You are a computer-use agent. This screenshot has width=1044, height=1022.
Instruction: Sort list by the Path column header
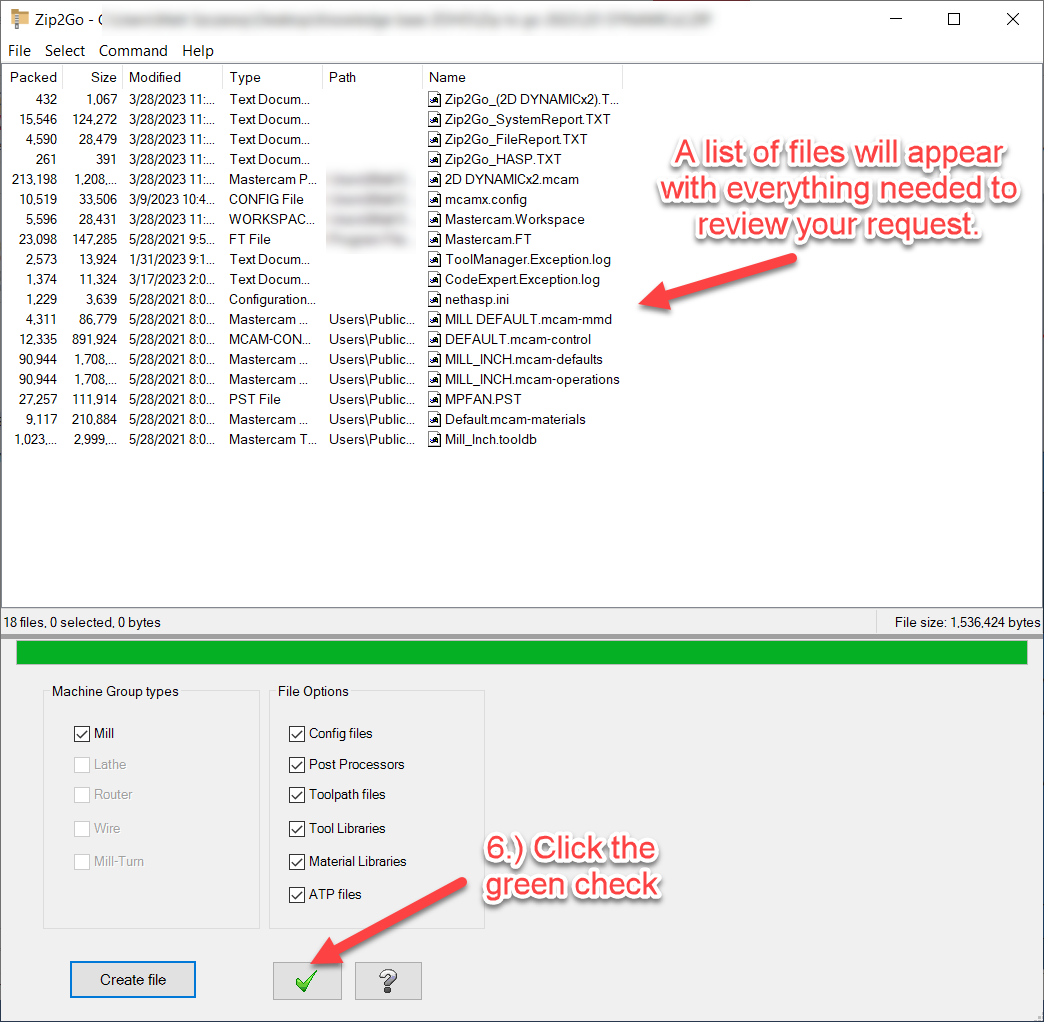(x=372, y=77)
